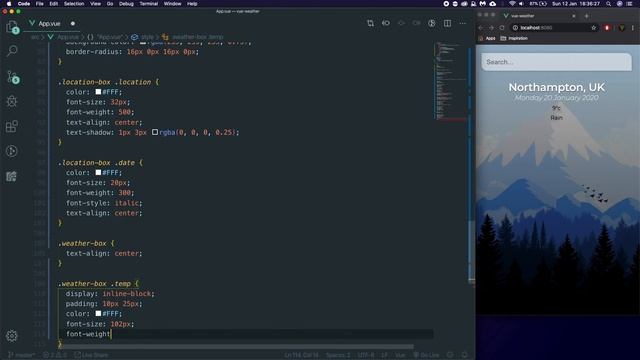The image size is (640, 360).
Task: Open the View menu
Action: (x=95, y=4)
